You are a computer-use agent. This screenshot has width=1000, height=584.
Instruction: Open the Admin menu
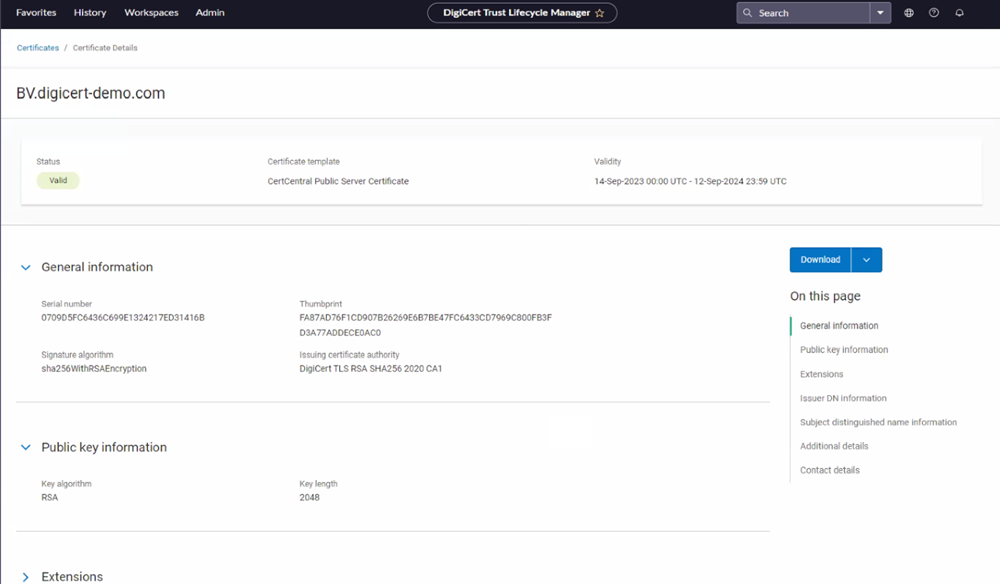210,13
